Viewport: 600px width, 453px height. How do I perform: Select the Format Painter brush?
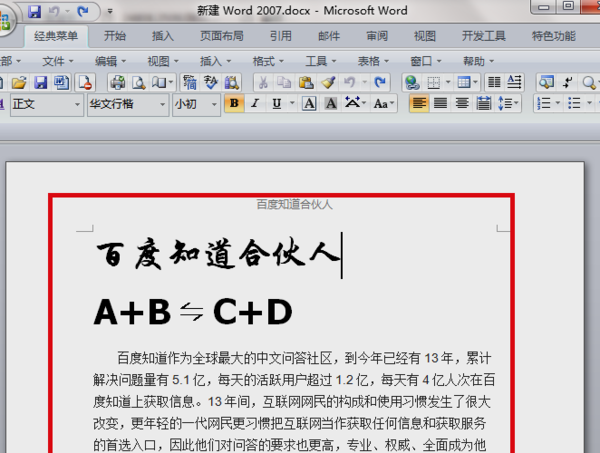tap(328, 82)
